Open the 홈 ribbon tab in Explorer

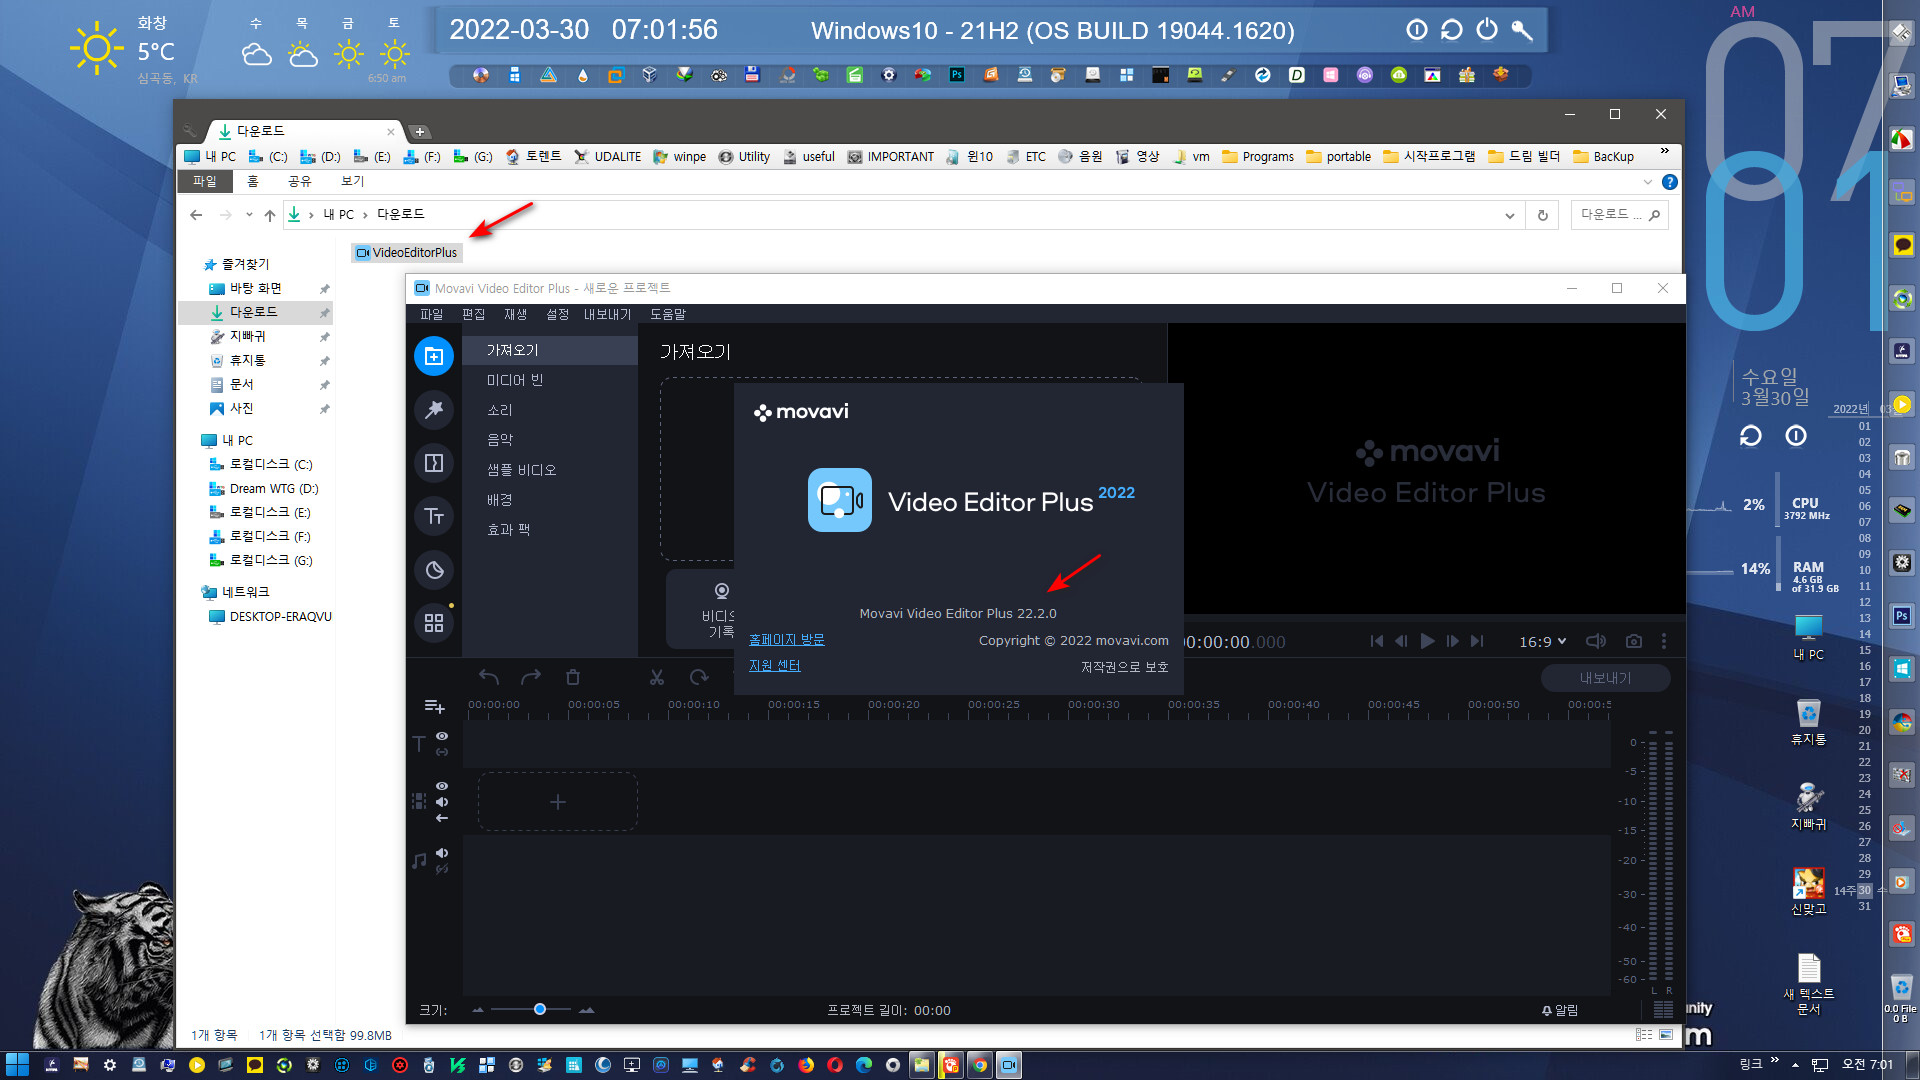click(x=253, y=181)
